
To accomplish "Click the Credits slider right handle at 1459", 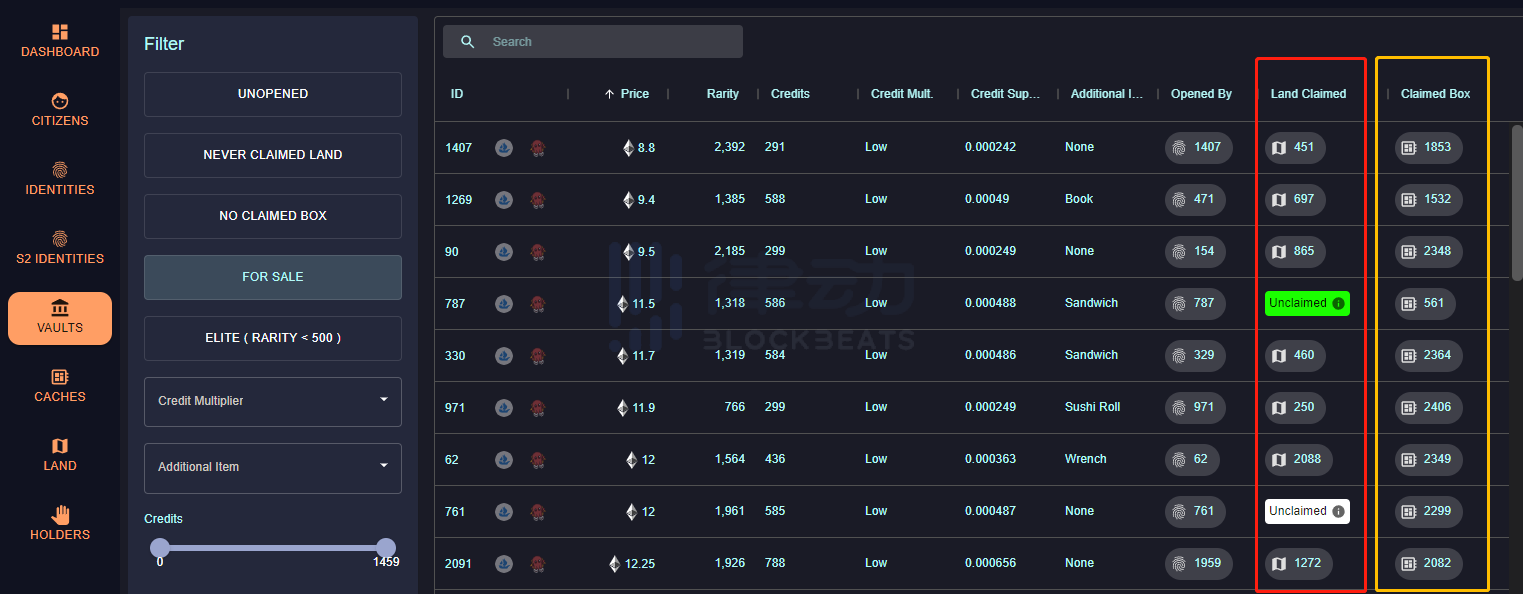I will coord(386,548).
